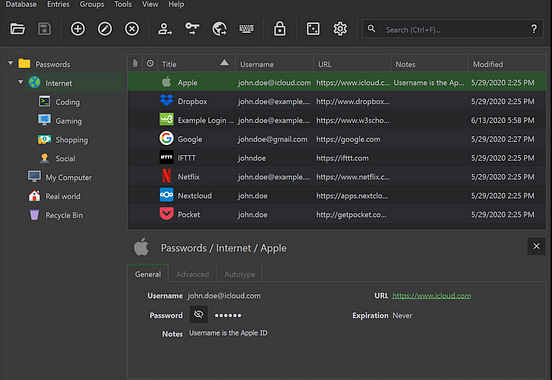
Task: Sort entries by Username column
Action: [x=274, y=64]
